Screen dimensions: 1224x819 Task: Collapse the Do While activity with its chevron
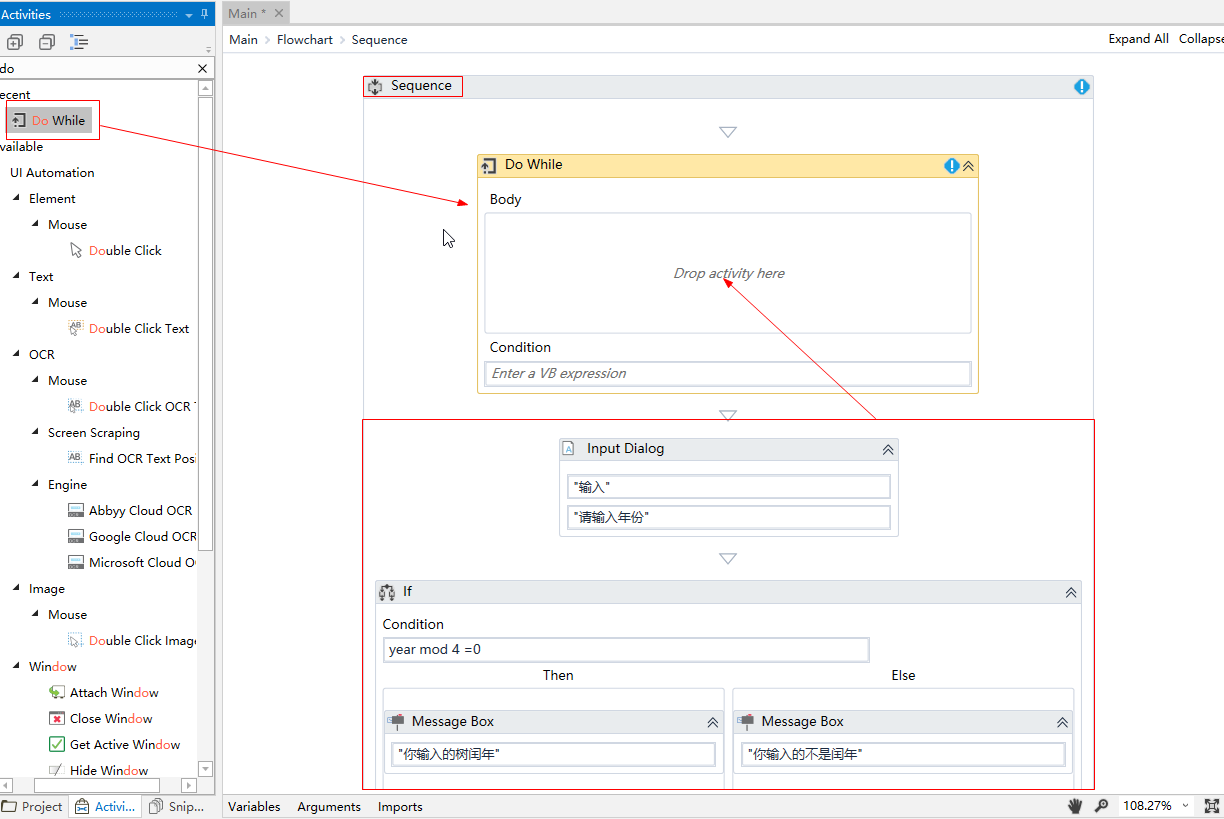[x=968, y=165]
